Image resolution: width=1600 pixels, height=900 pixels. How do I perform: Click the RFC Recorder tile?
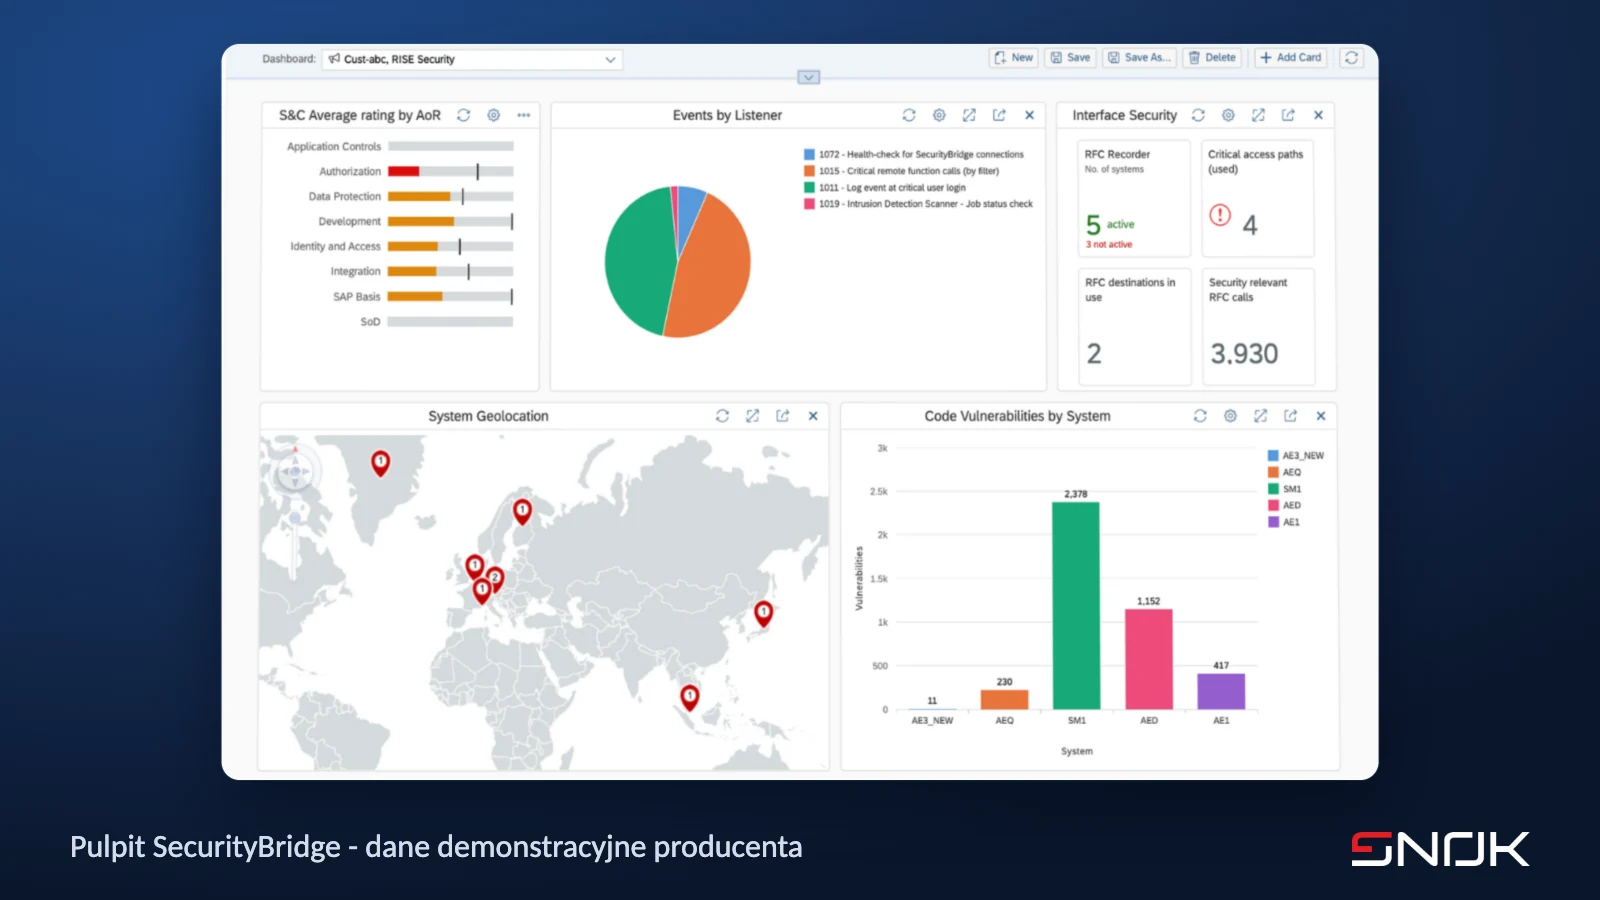(x=1134, y=198)
